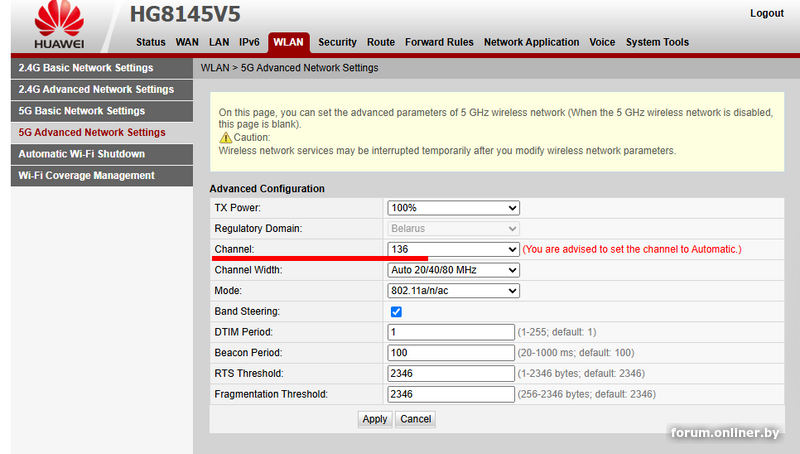Screen dimensions: 800x454
Task: Focus the RTS Threshold input field
Action: 451,373
